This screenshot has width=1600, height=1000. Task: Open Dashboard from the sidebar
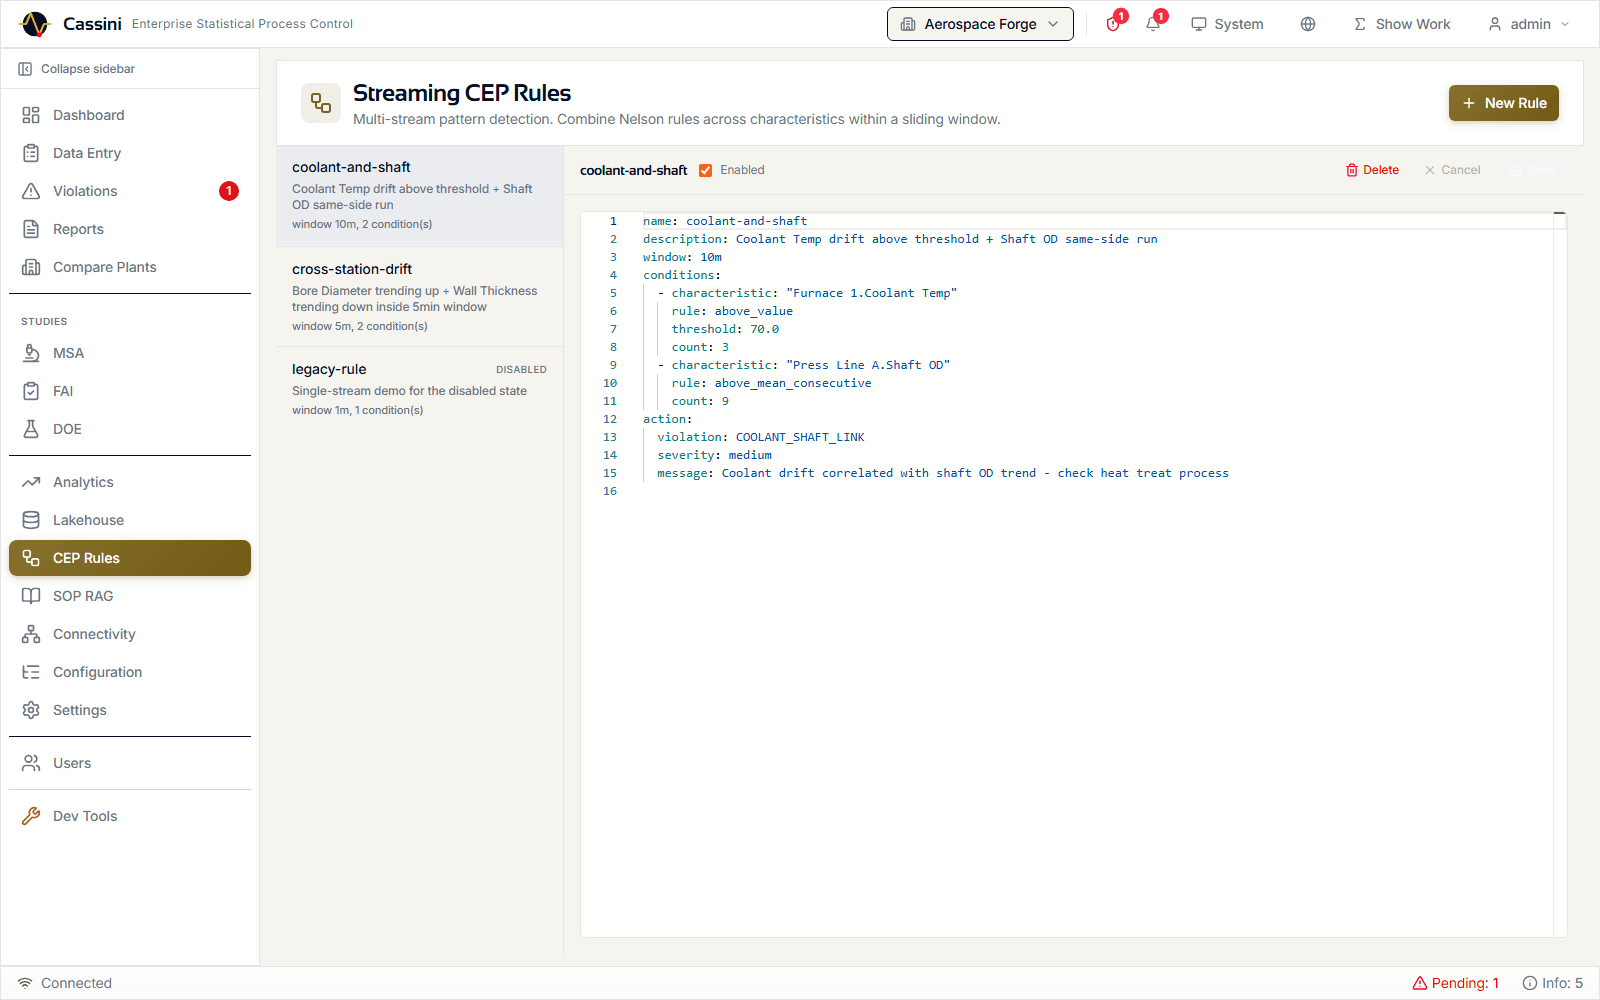coord(130,115)
